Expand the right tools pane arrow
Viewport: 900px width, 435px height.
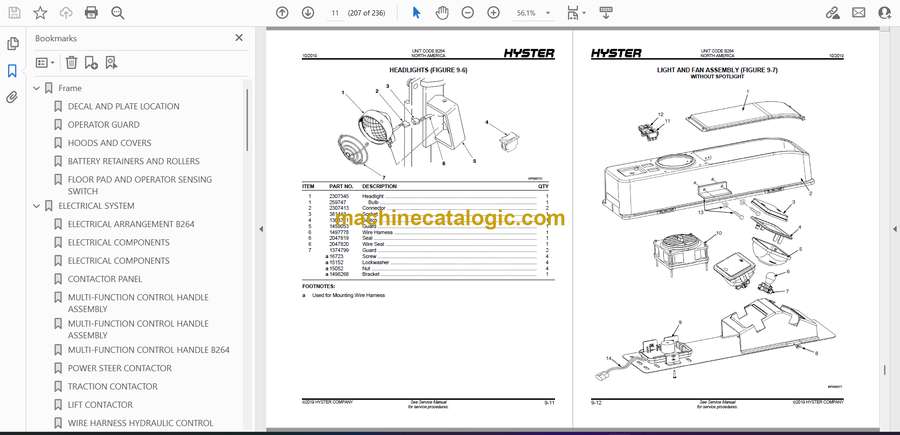point(895,229)
